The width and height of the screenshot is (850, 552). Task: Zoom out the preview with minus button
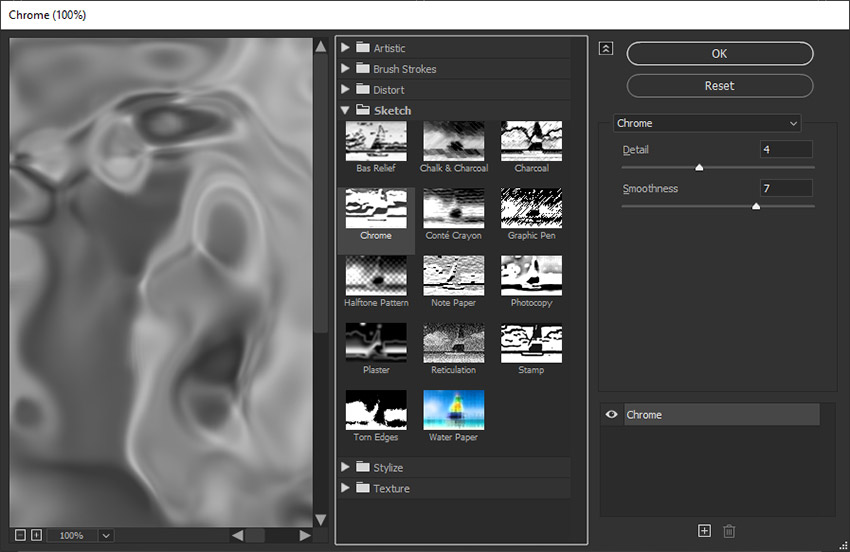click(20, 535)
